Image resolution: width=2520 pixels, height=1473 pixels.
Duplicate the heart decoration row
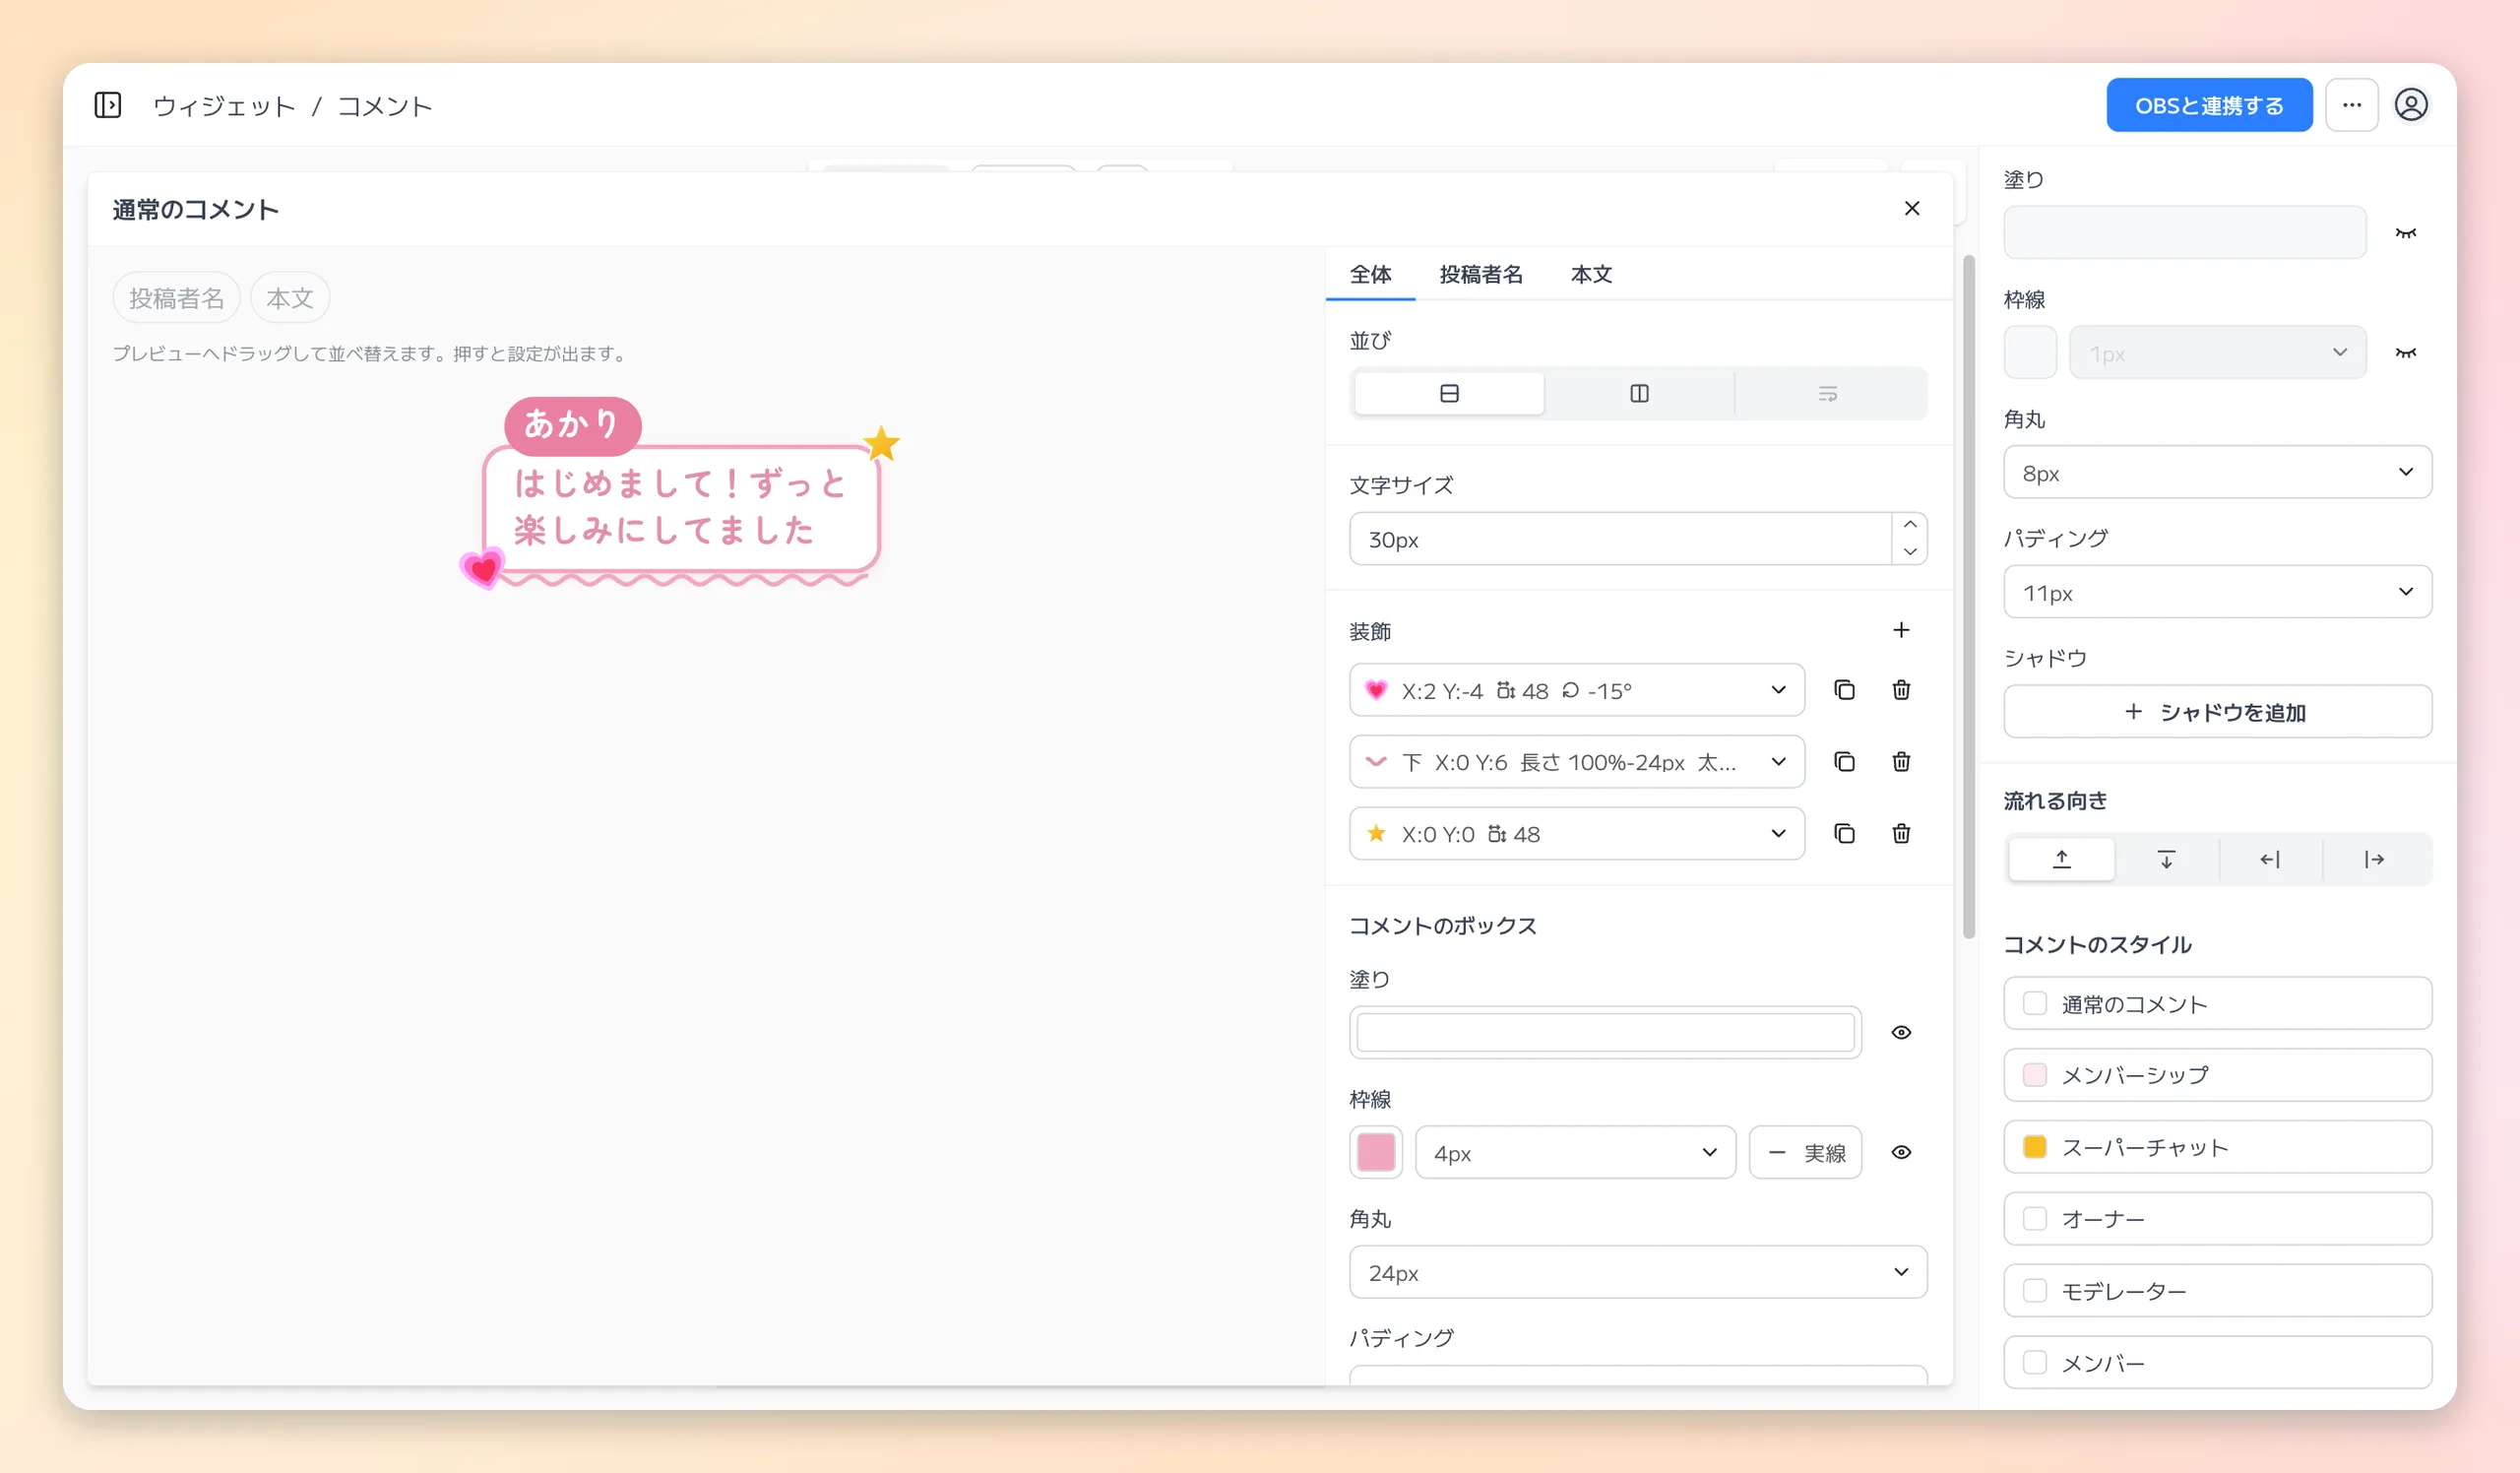[1844, 690]
